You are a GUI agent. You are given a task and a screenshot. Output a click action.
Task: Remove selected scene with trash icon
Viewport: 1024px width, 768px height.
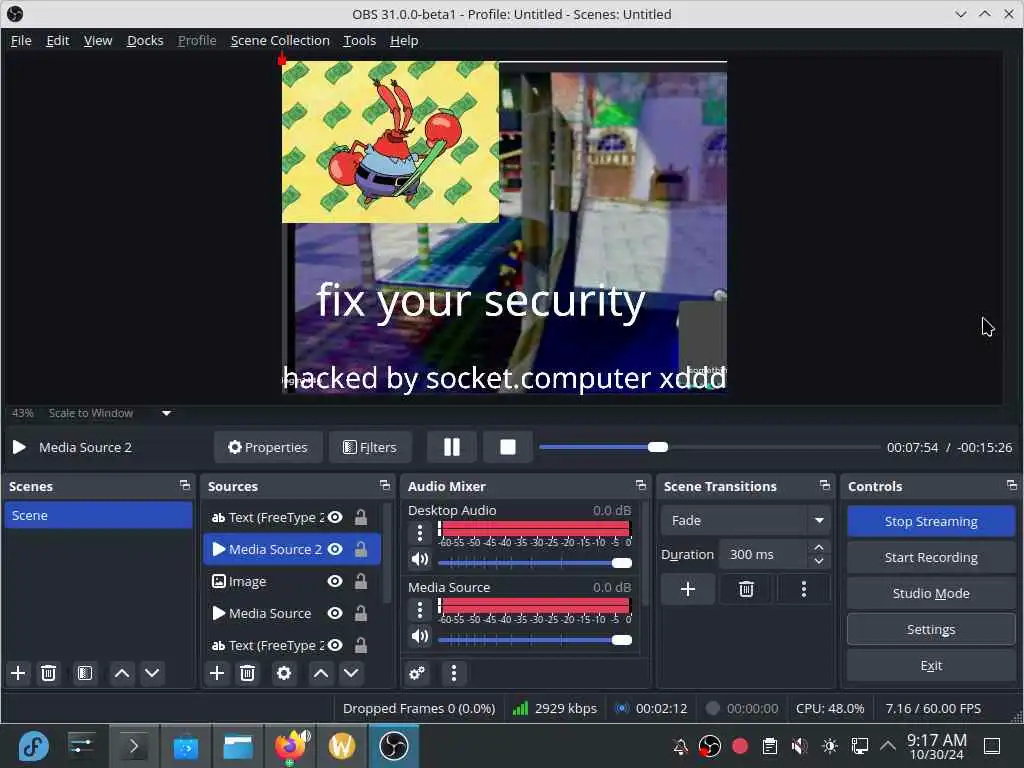pos(48,673)
